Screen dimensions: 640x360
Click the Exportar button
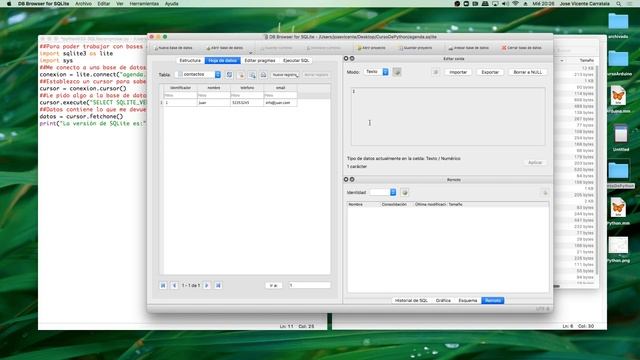point(490,72)
